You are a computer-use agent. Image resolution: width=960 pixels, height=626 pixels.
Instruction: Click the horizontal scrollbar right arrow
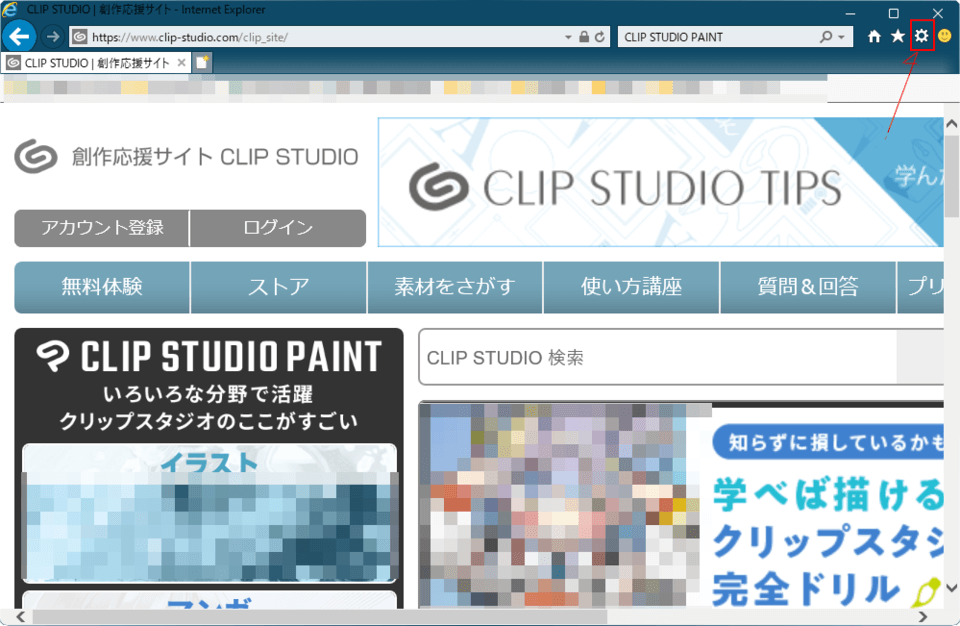[x=923, y=617]
